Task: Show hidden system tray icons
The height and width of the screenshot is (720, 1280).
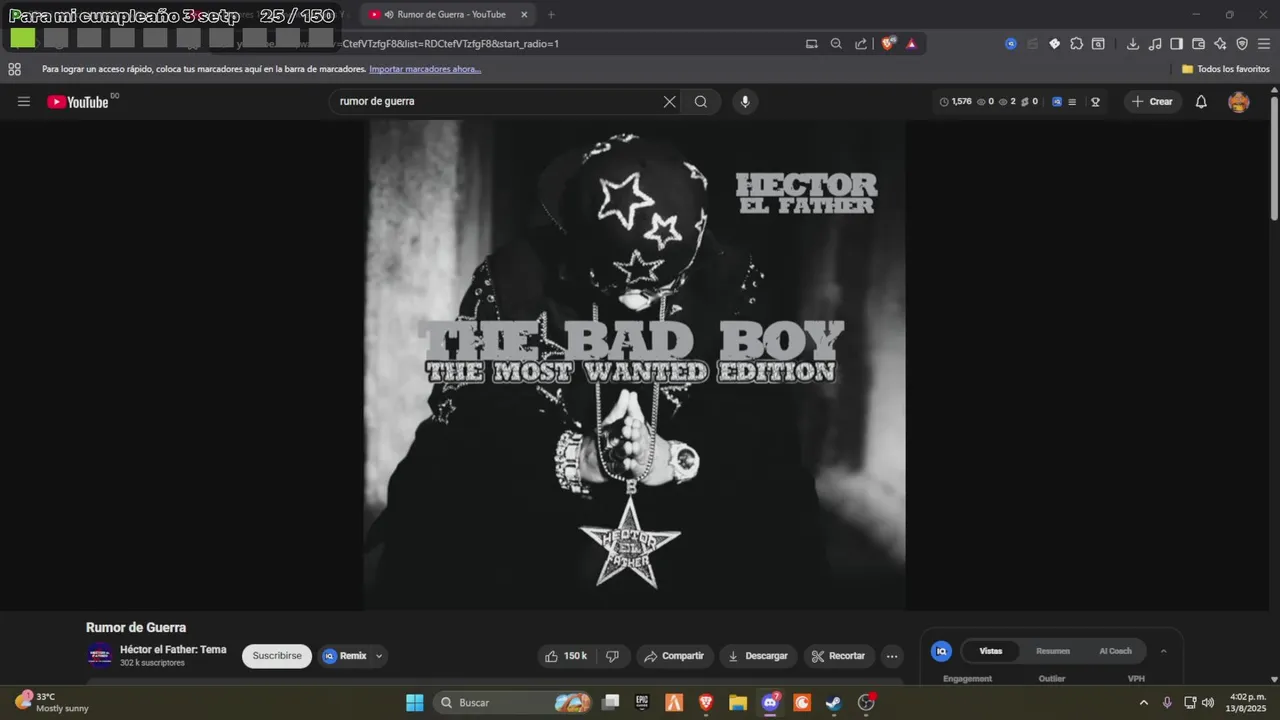Action: click(1144, 702)
